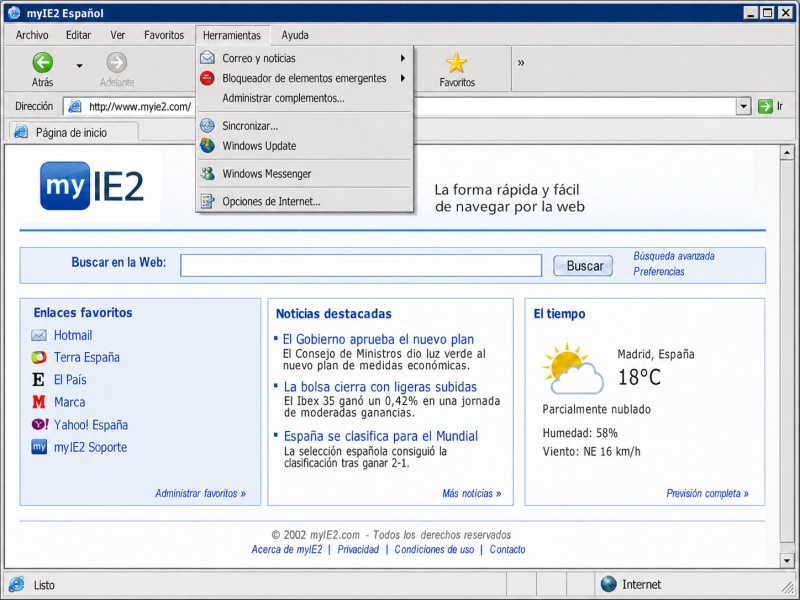
Task: Click the Página de inicio tab icon
Action: (21, 132)
